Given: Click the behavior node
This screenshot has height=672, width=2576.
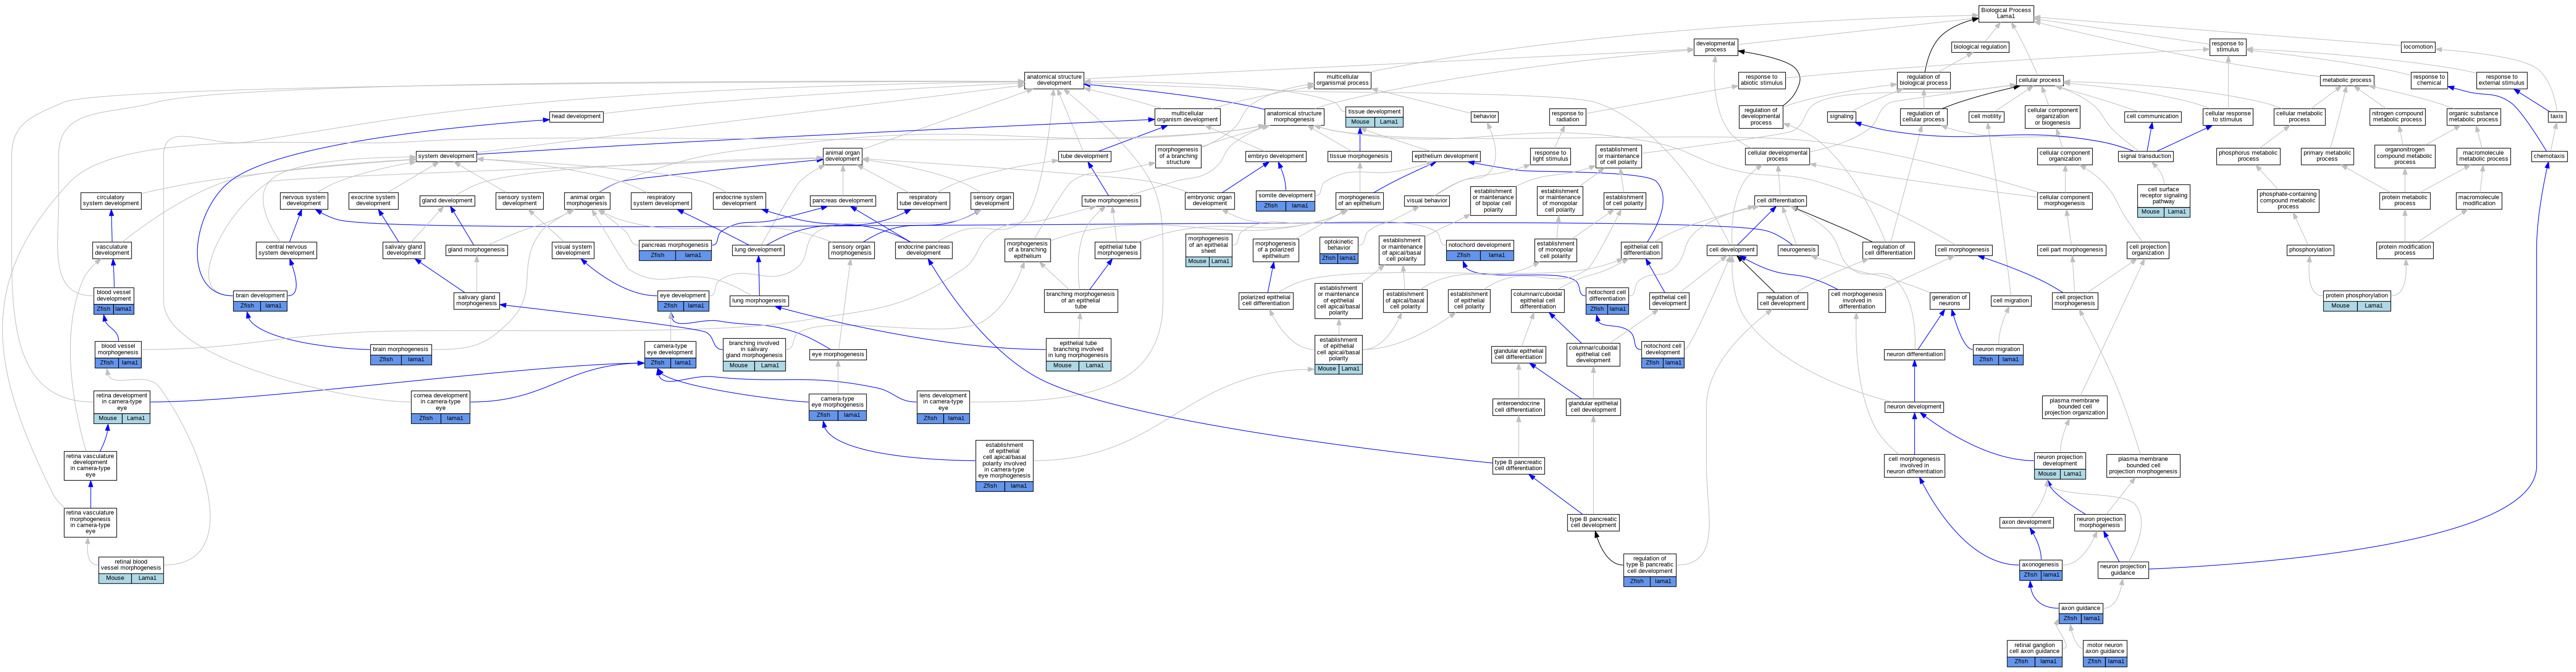Looking at the screenshot, I should 1485,117.
